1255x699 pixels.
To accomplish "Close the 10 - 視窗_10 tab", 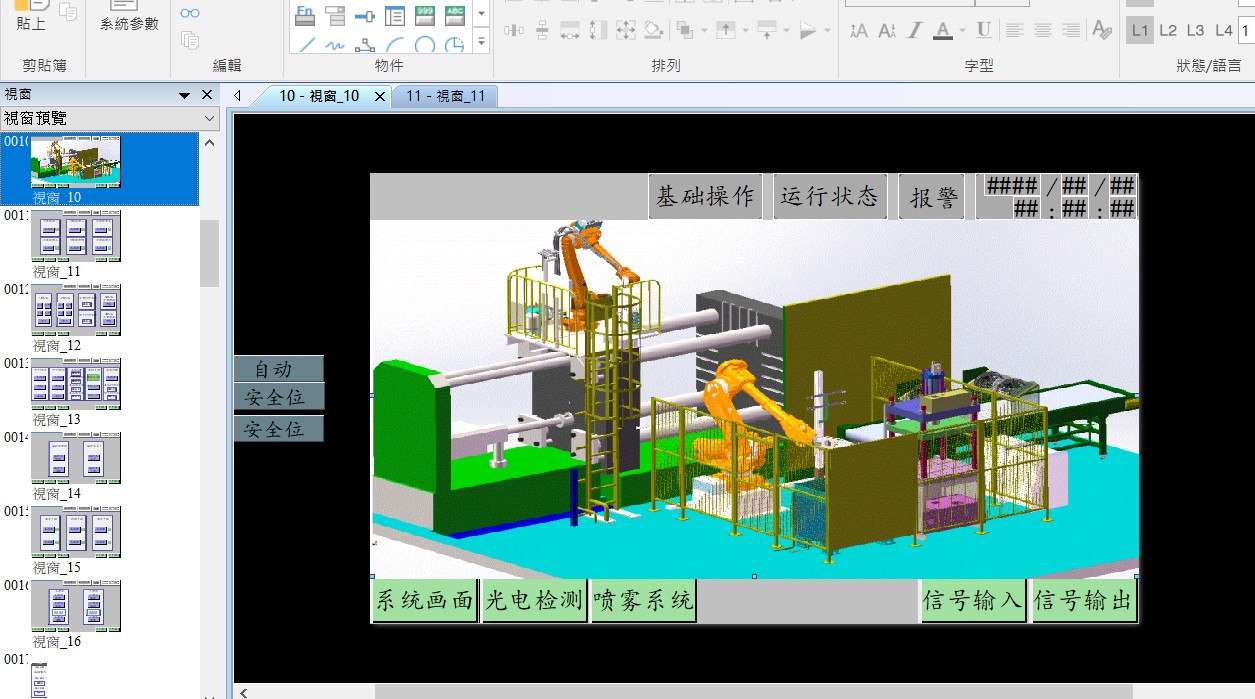I will click(x=380, y=97).
